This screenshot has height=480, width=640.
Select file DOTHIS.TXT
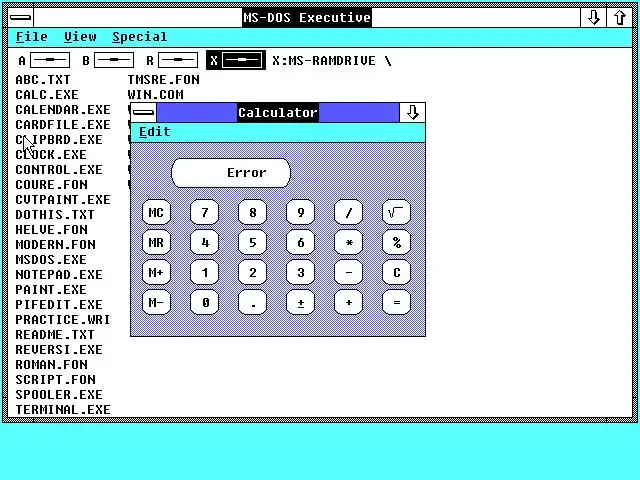[x=55, y=215]
